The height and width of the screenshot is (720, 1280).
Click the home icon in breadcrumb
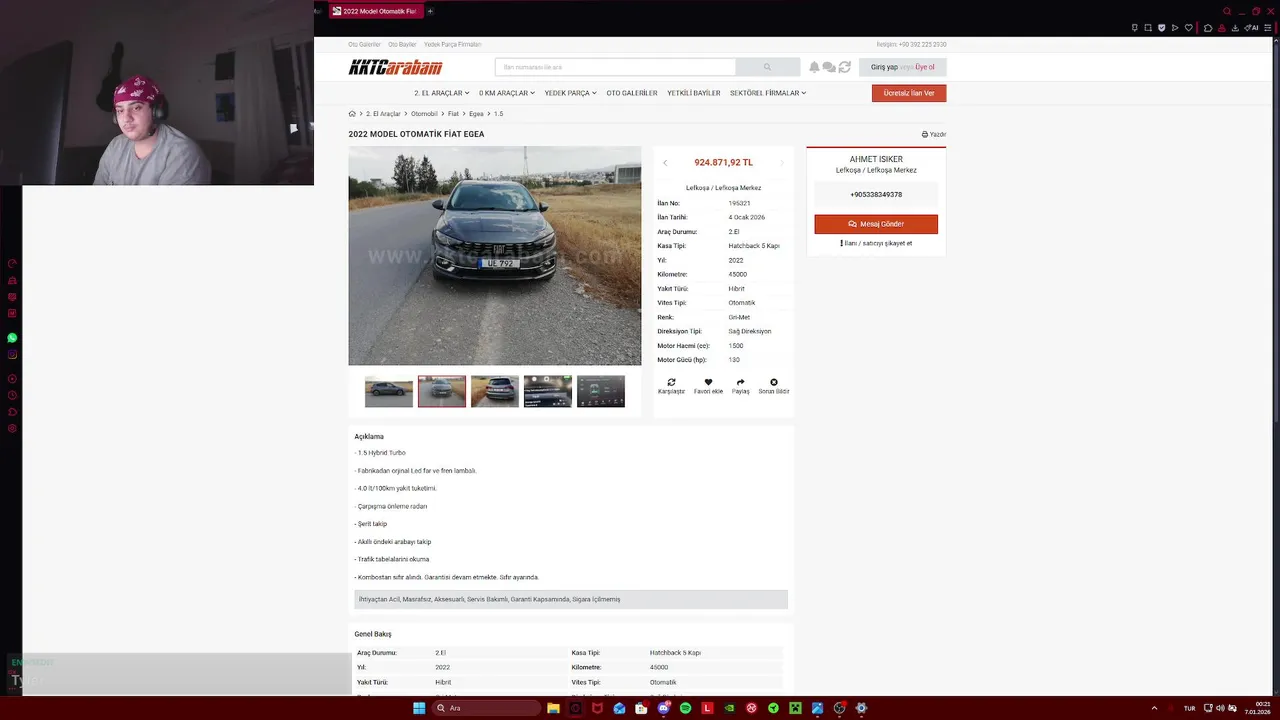pos(352,114)
